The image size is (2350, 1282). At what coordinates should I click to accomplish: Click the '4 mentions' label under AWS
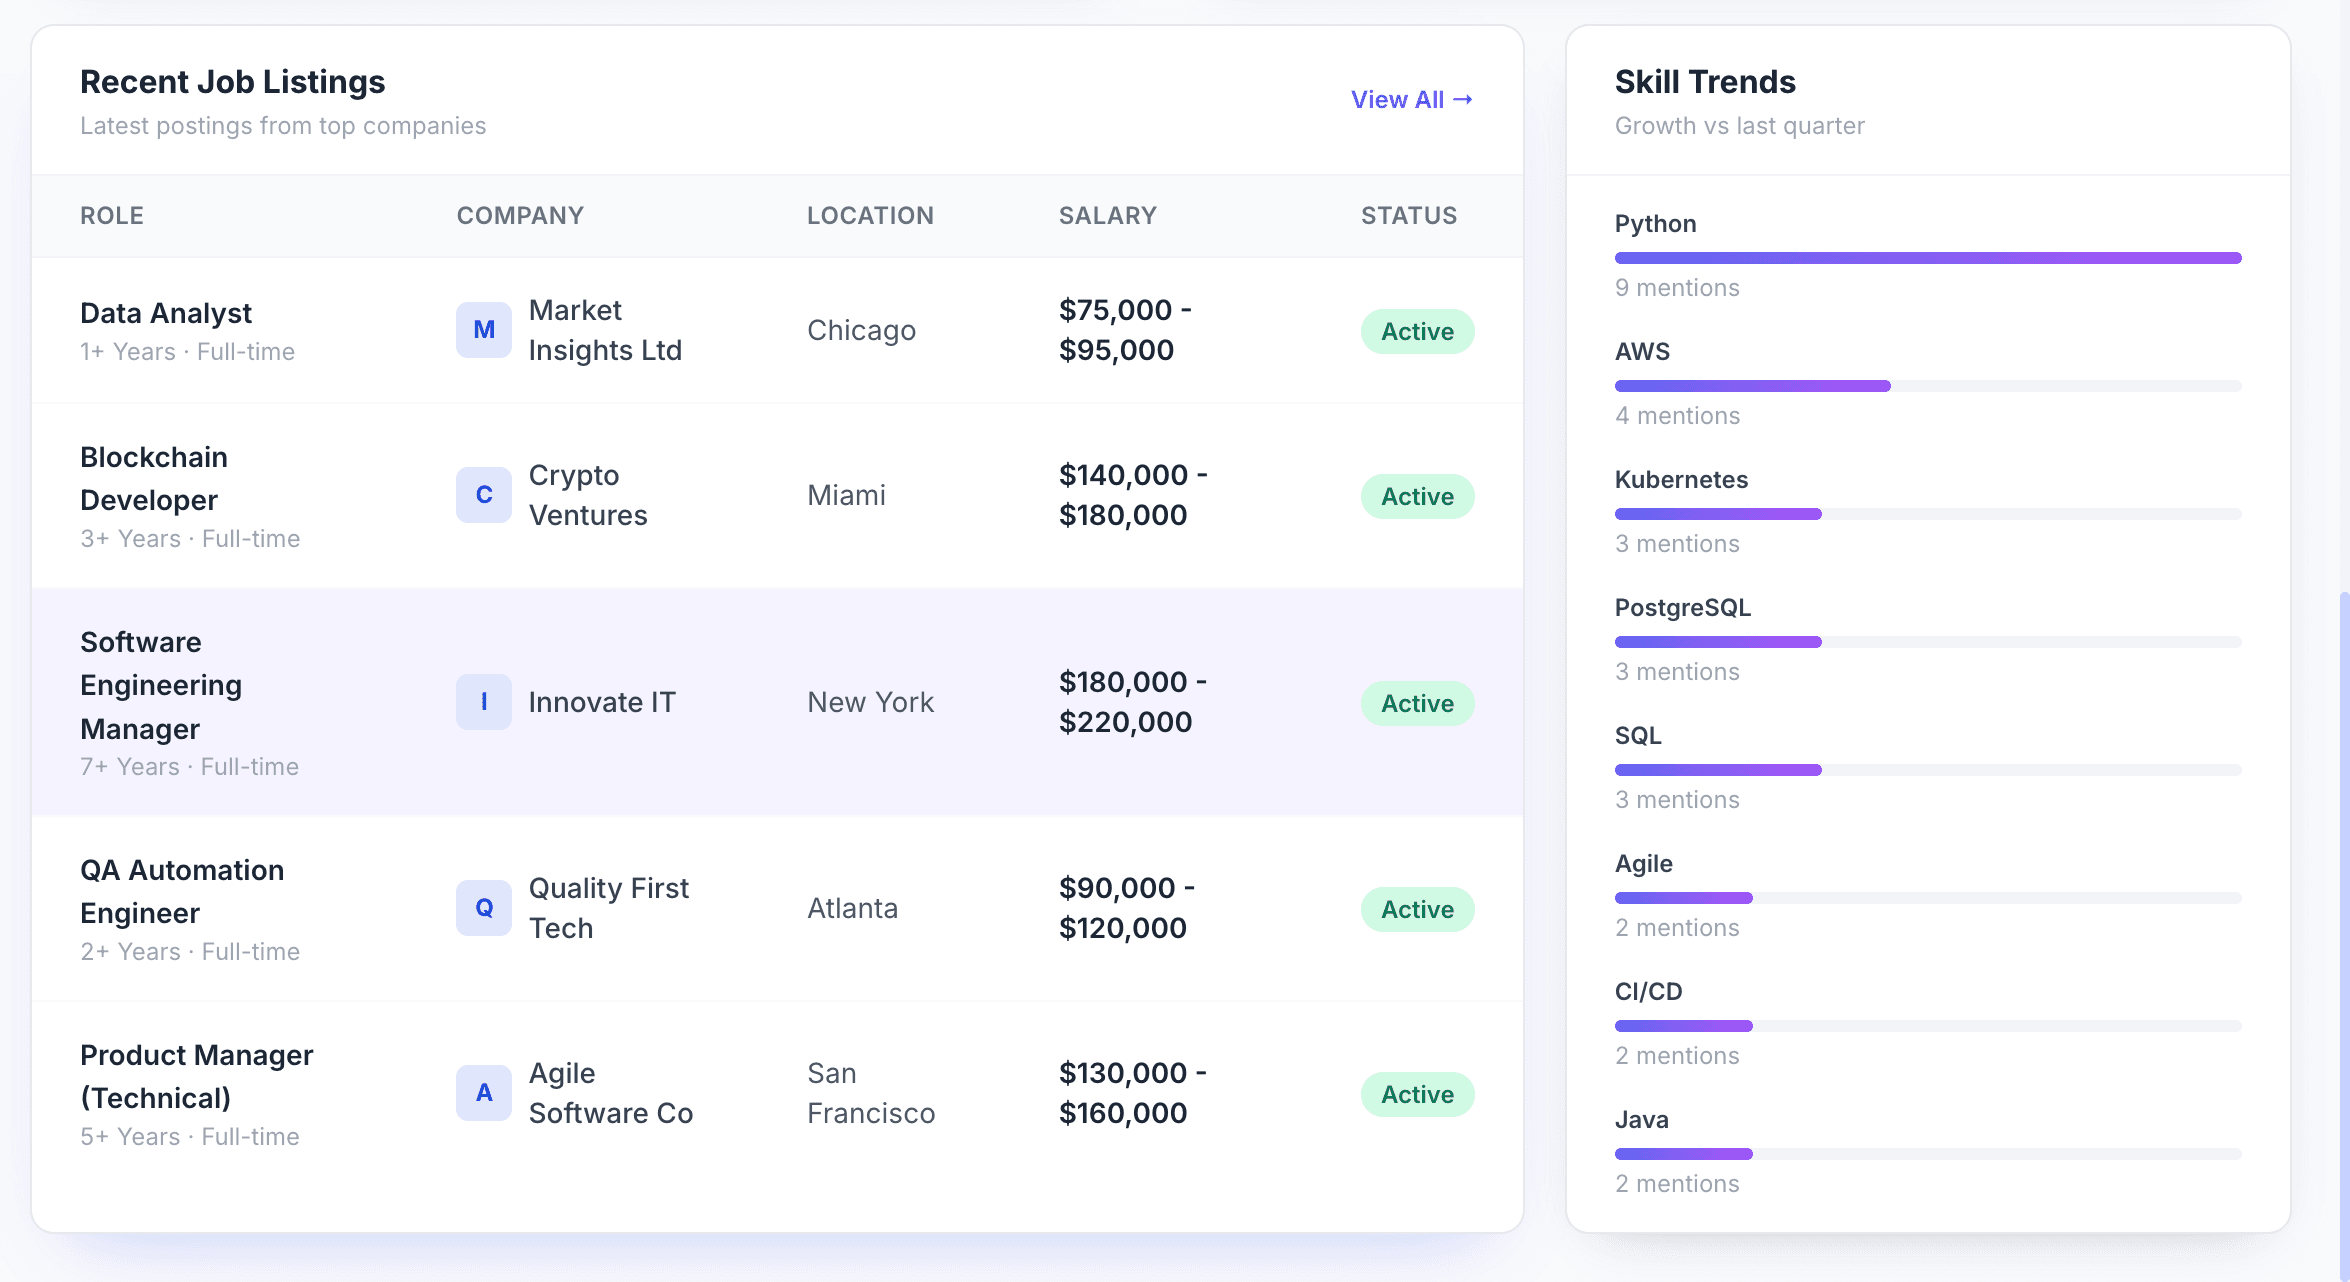[x=1677, y=416]
